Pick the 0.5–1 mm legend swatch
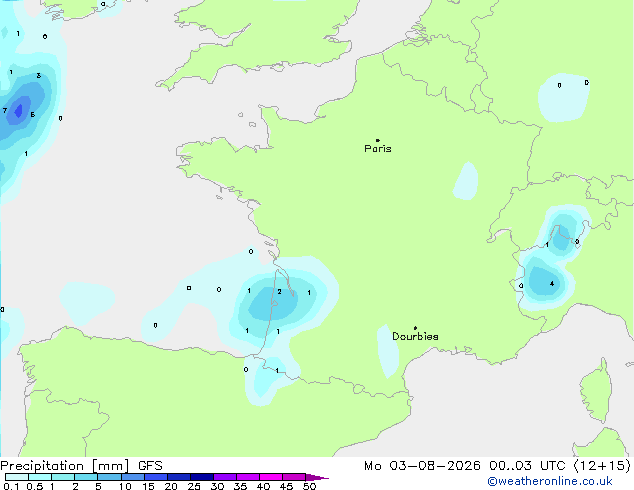 point(40,477)
